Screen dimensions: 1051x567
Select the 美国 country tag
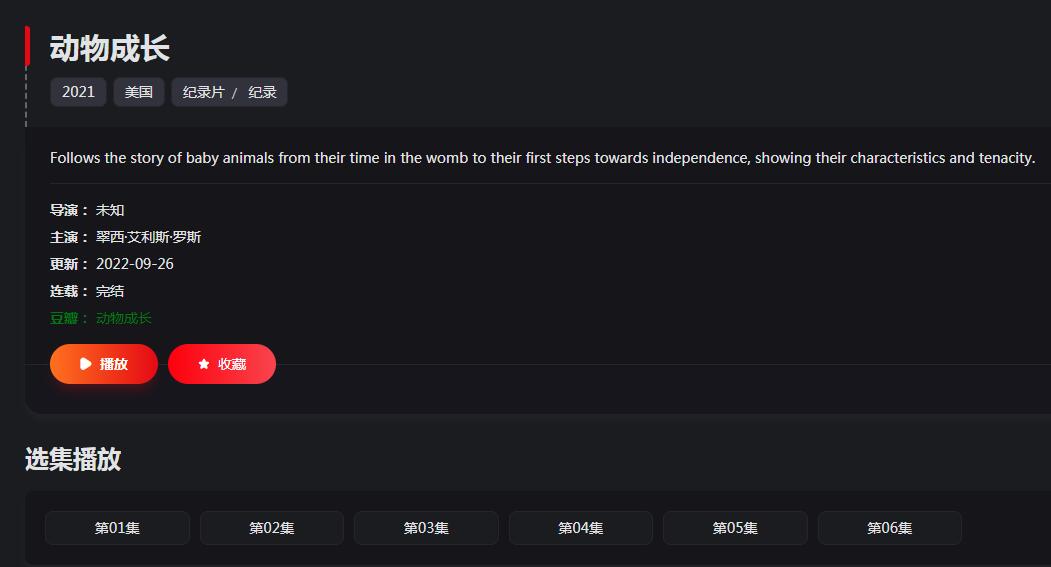(x=139, y=92)
